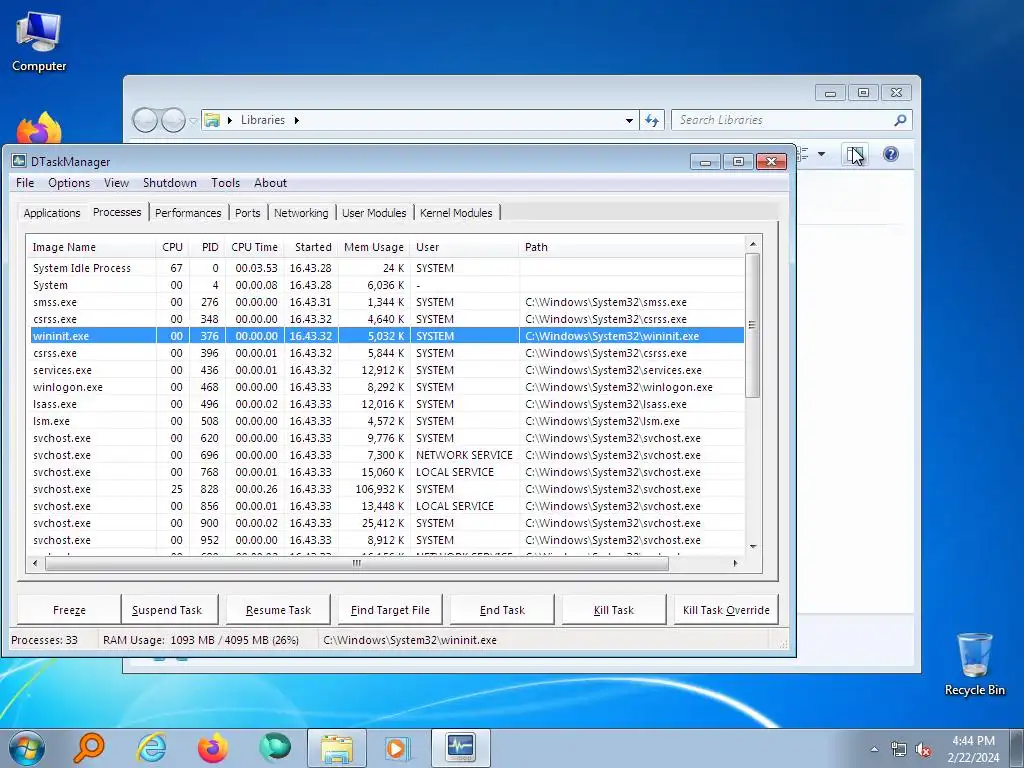Sort by the Image Name column header
Screen dimensions: 1024x768
(x=91, y=247)
